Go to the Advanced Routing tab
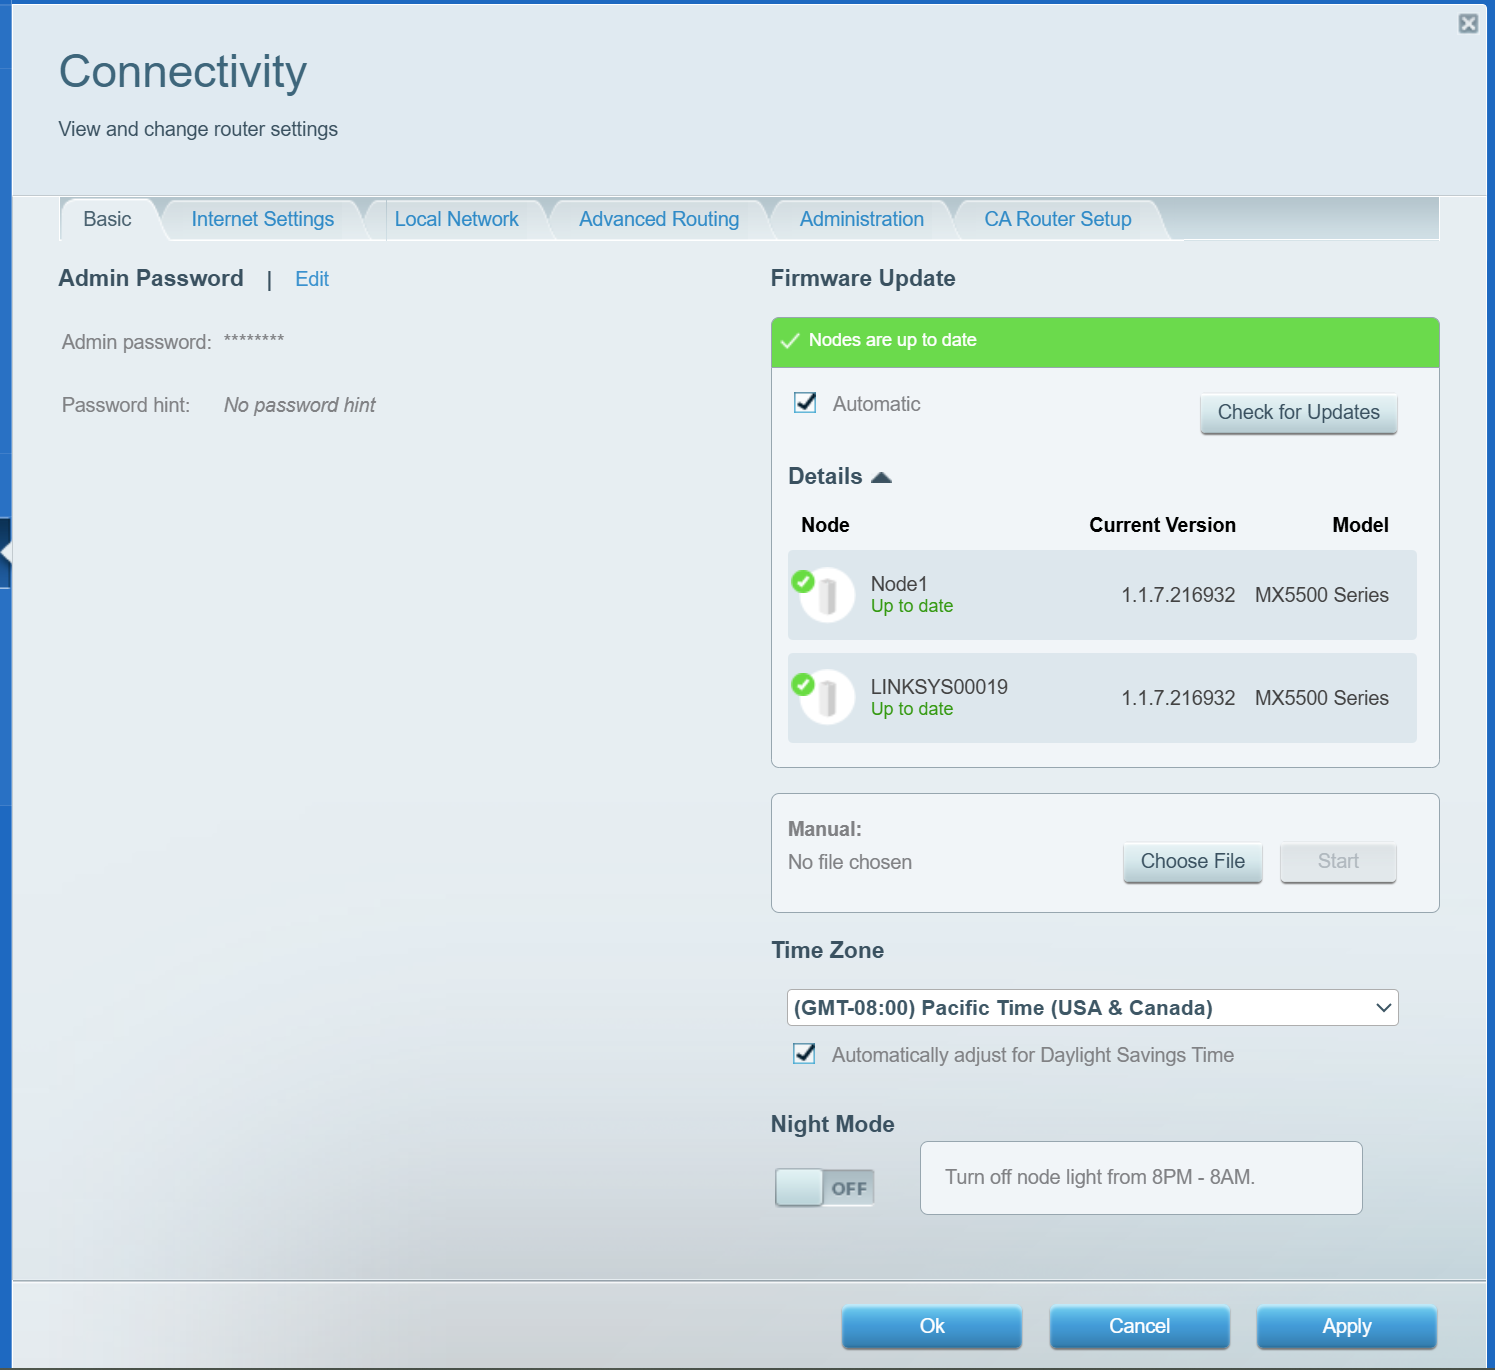Screen dimensions: 1495x1370 click(x=659, y=219)
